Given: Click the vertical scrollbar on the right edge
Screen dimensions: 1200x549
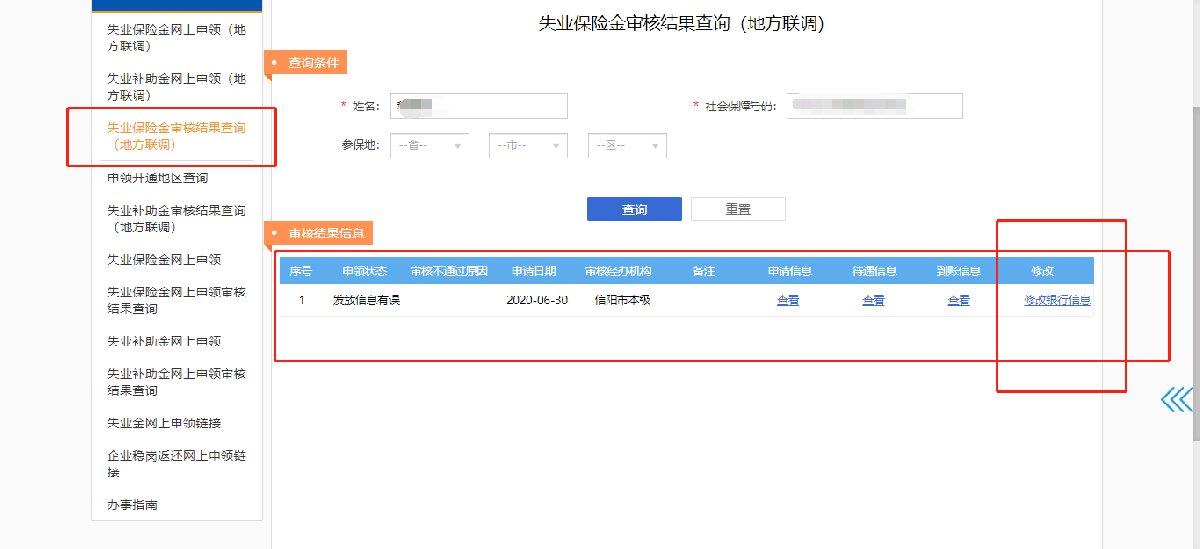Looking at the screenshot, I should (1195, 270).
